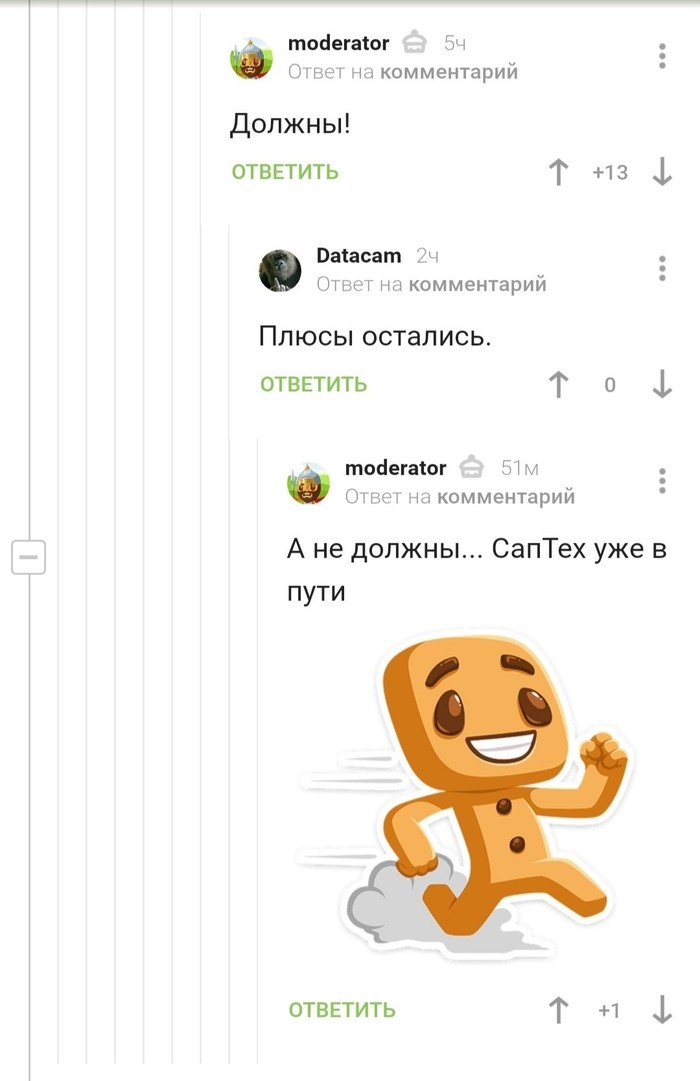Screen dimensions: 700x1081
Task: Reply to Datacam's comment via ОТВЕТИТЬ
Action: (314, 385)
